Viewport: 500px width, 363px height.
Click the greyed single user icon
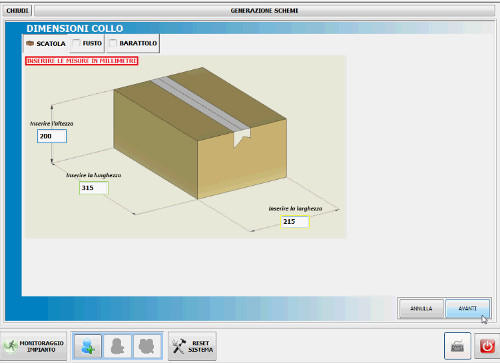pos(117,346)
